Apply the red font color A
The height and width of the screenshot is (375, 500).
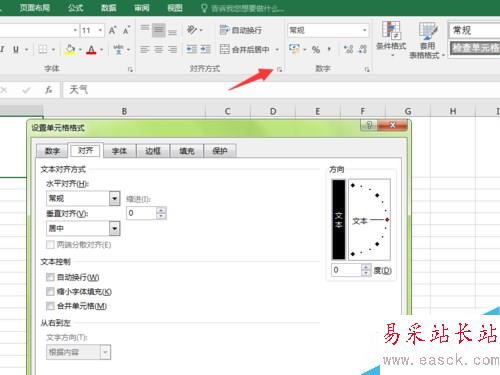pyautogui.click(x=91, y=50)
